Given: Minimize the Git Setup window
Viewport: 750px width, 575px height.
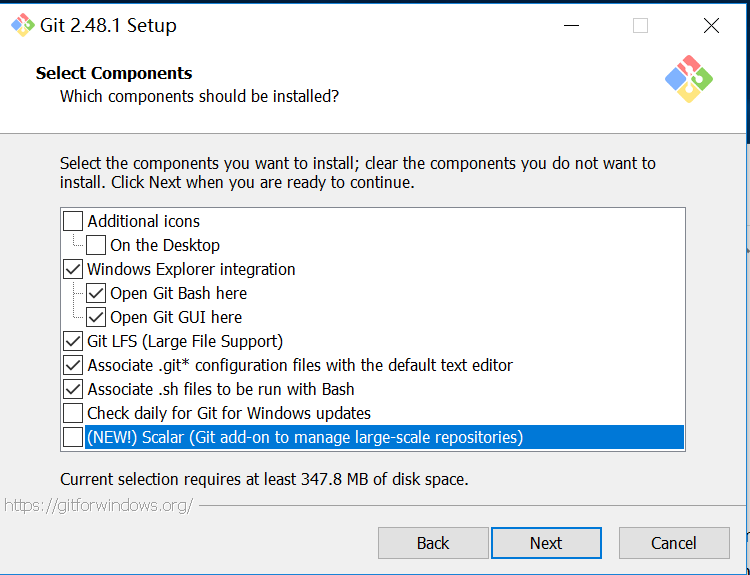Looking at the screenshot, I should tap(571, 25).
